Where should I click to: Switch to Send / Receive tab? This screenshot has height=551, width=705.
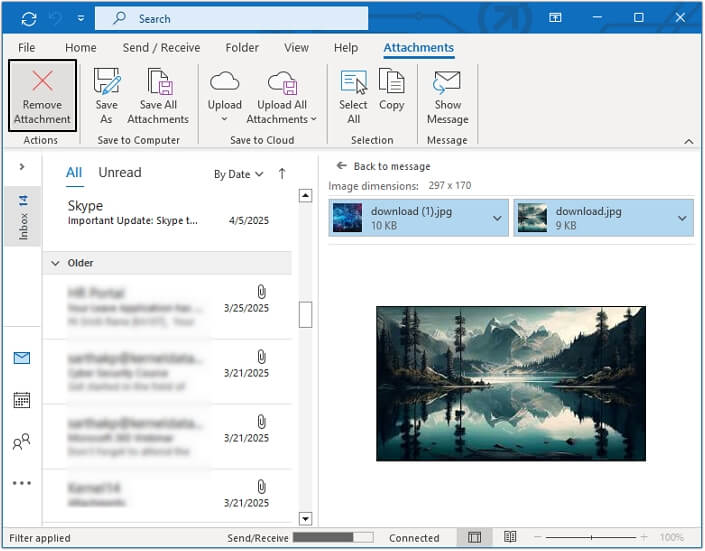coord(161,48)
